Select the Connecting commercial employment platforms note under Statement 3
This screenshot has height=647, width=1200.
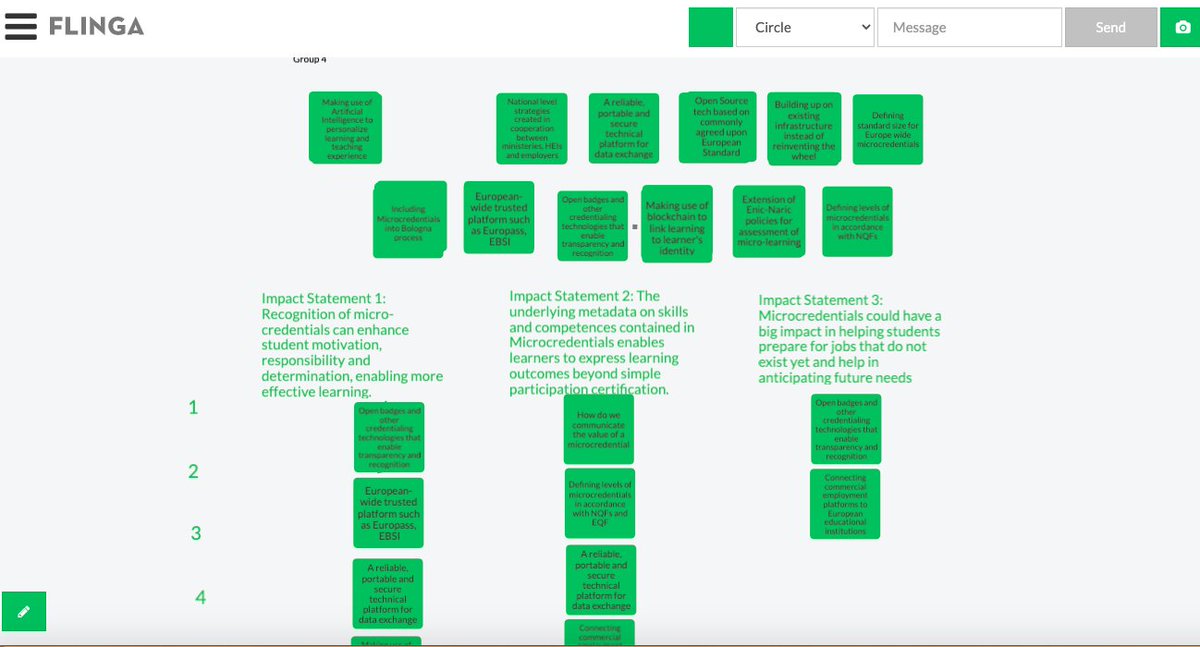(x=845, y=504)
